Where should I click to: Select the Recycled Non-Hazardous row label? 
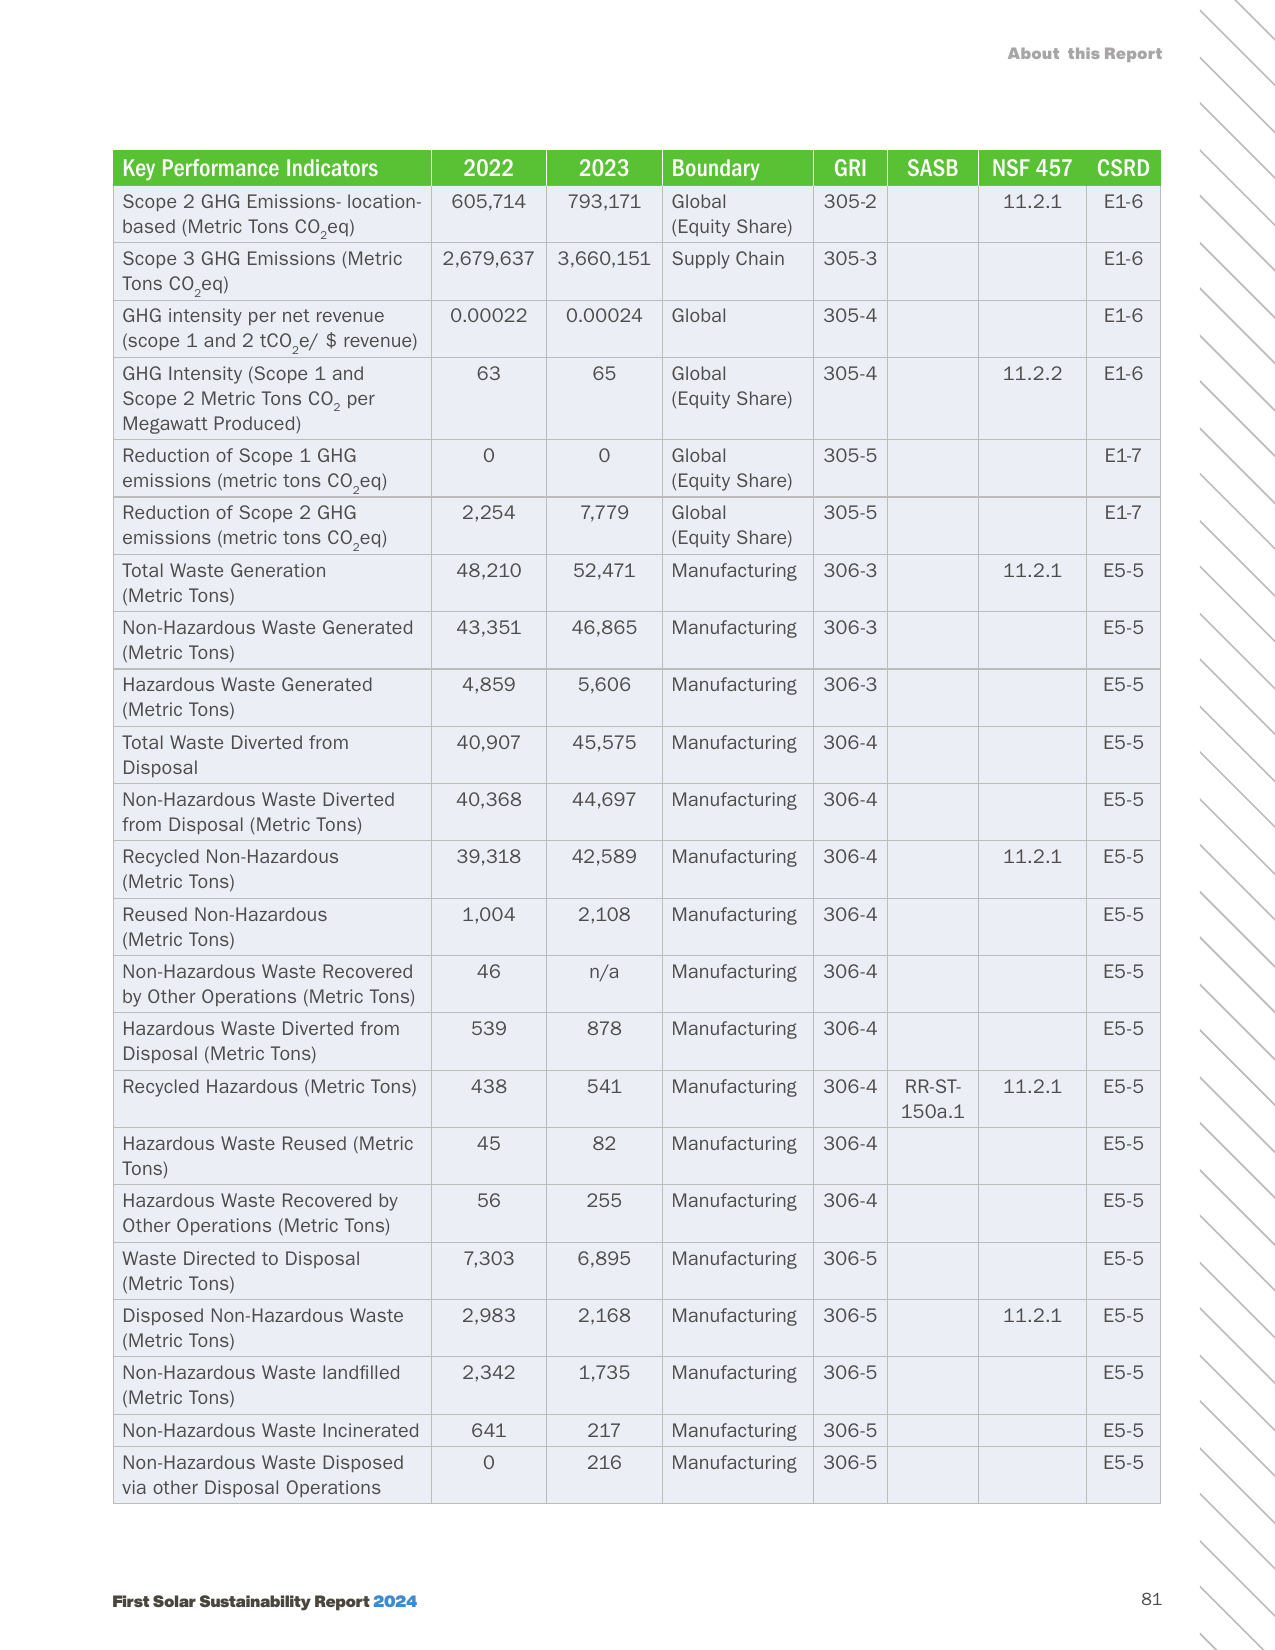pos(230,869)
